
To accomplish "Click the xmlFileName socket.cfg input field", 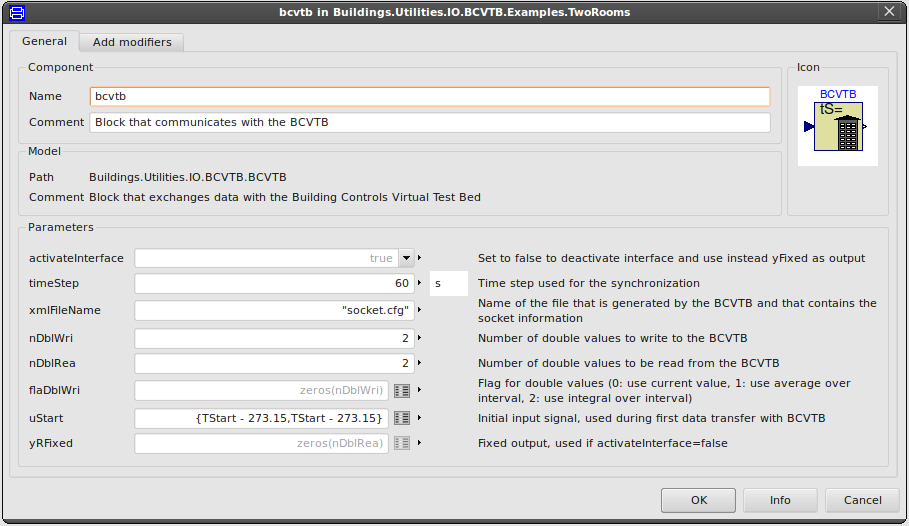I will pyautogui.click(x=275, y=310).
